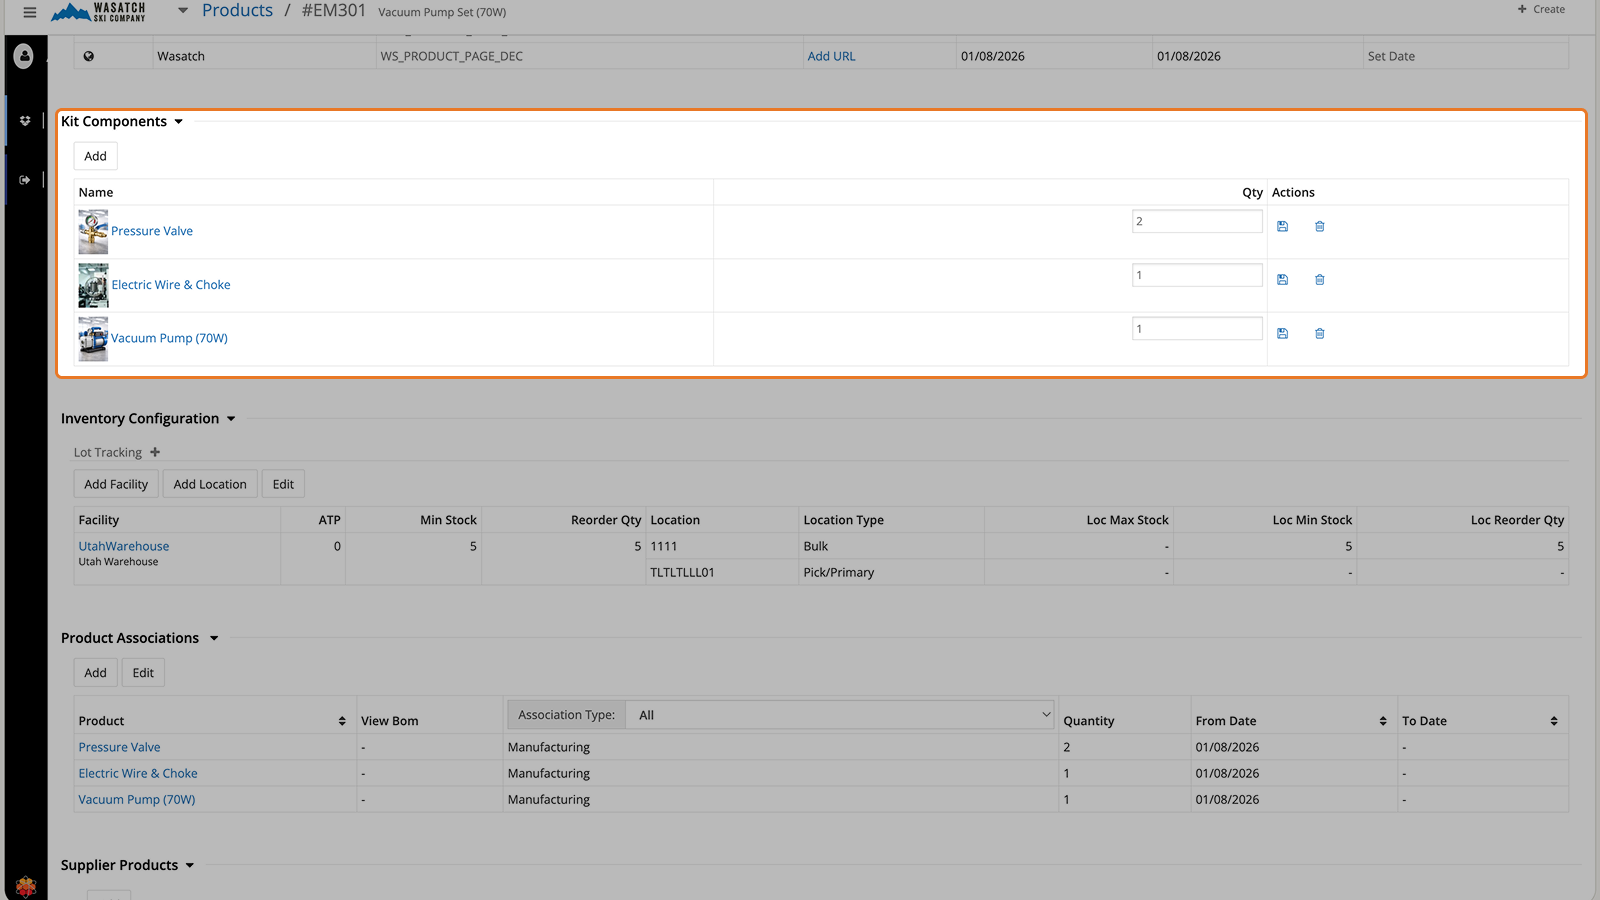Screen dimensions: 1600x900
Task: Collapse the Supplier Products section
Action: tap(191, 864)
